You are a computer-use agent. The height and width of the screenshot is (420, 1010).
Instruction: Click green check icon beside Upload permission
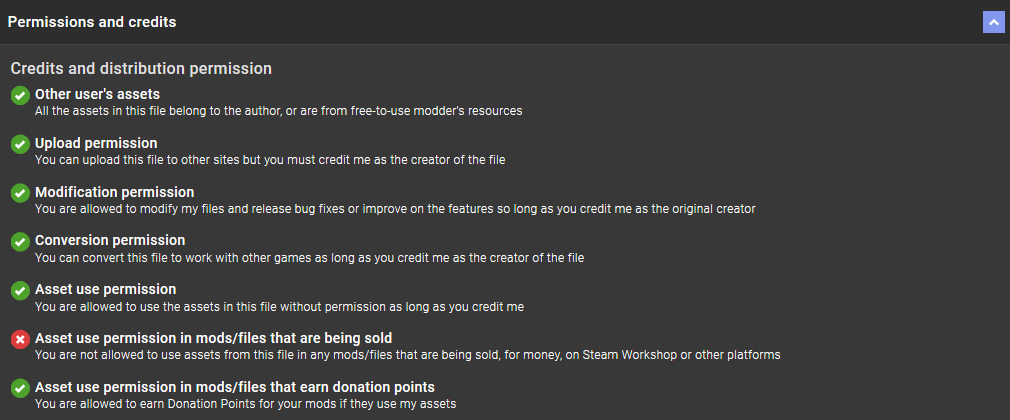pyautogui.click(x=20, y=144)
